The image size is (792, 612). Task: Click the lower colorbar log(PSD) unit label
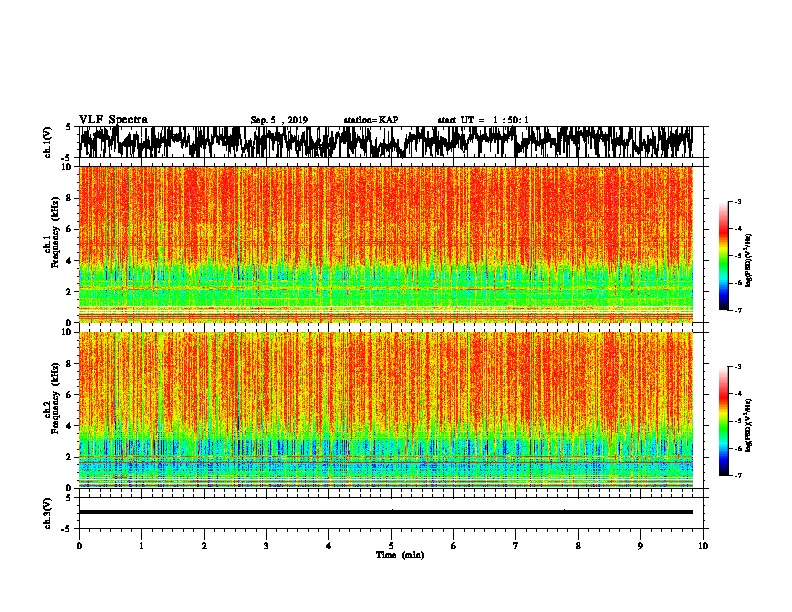[x=749, y=425]
